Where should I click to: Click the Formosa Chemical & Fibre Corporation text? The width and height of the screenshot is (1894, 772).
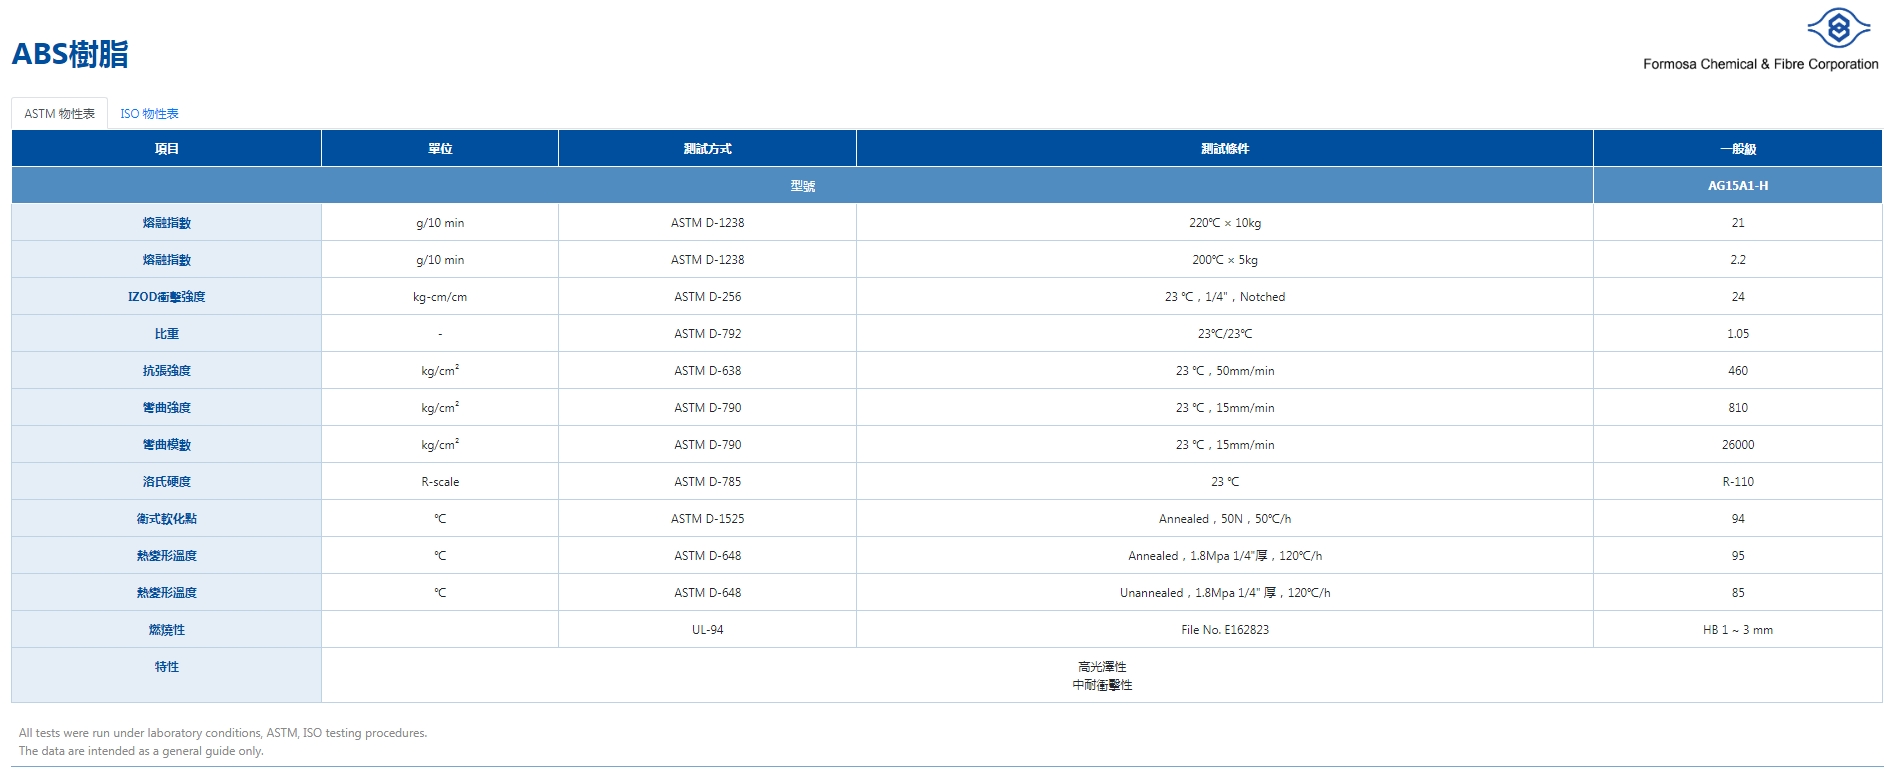click(1761, 64)
